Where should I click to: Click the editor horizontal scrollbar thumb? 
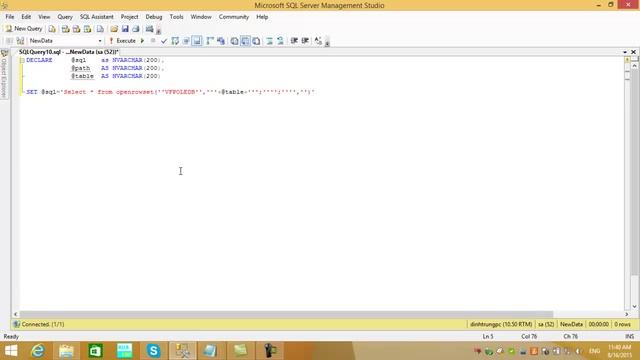click(x=286, y=314)
